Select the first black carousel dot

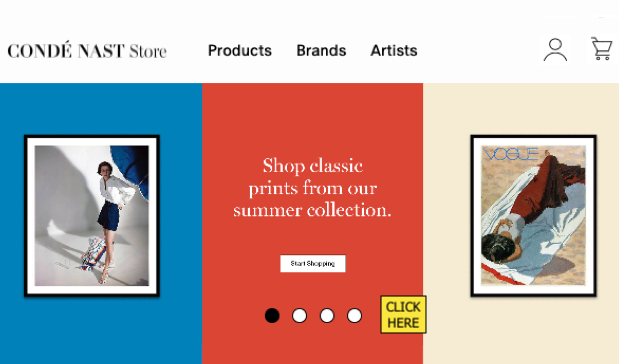pos(272,315)
